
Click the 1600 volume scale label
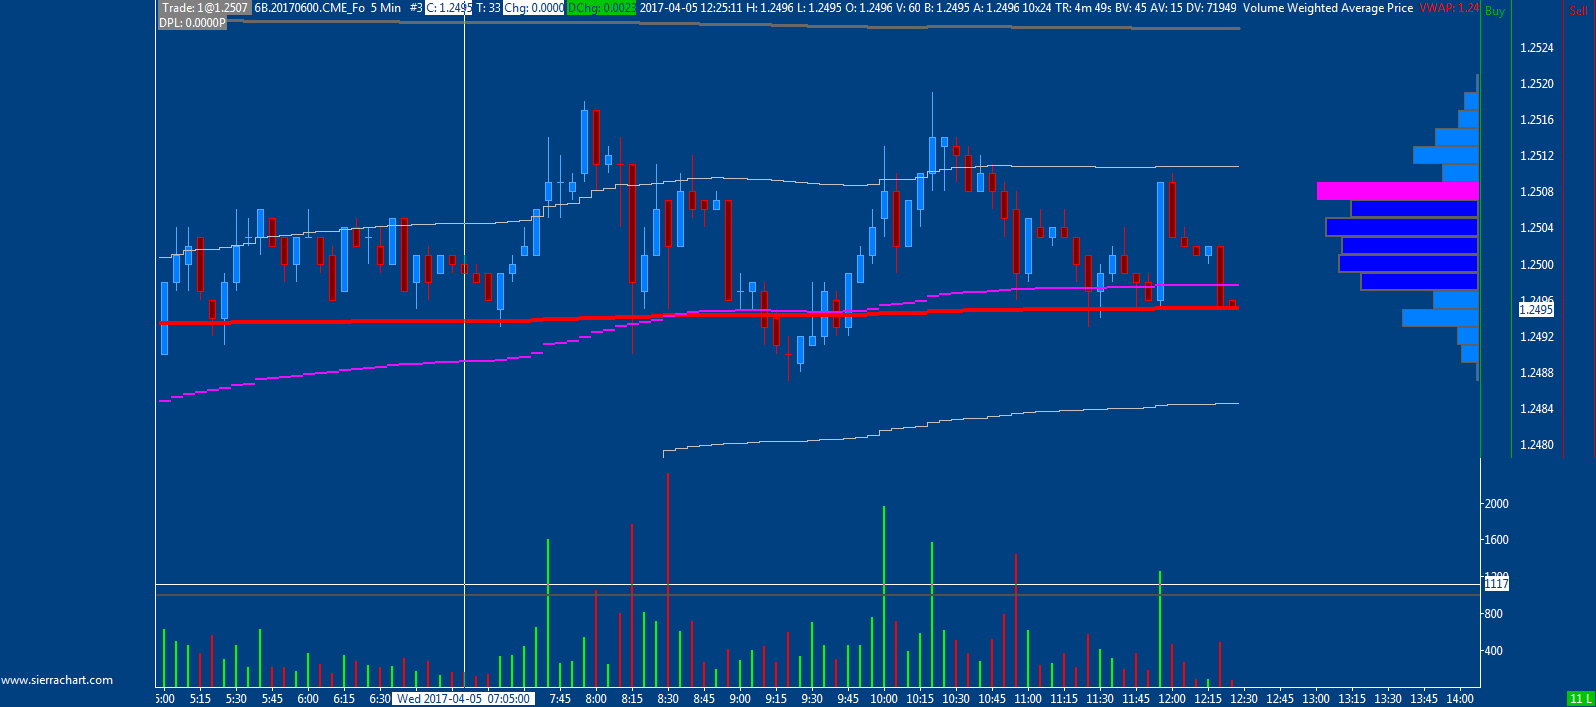tap(1497, 540)
